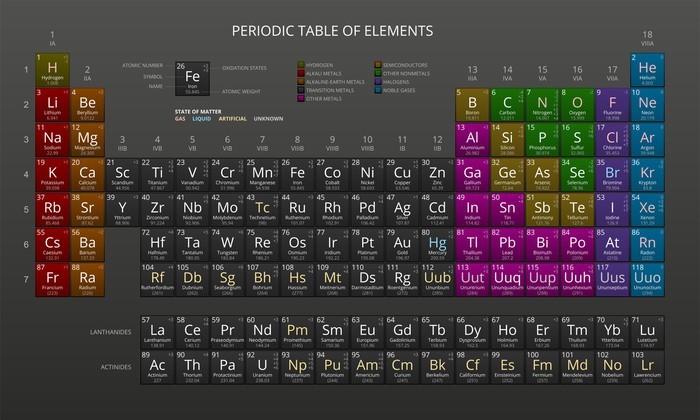This screenshot has height=420, width=700.
Task: Click the Hydrogen element tile
Action: point(52,71)
